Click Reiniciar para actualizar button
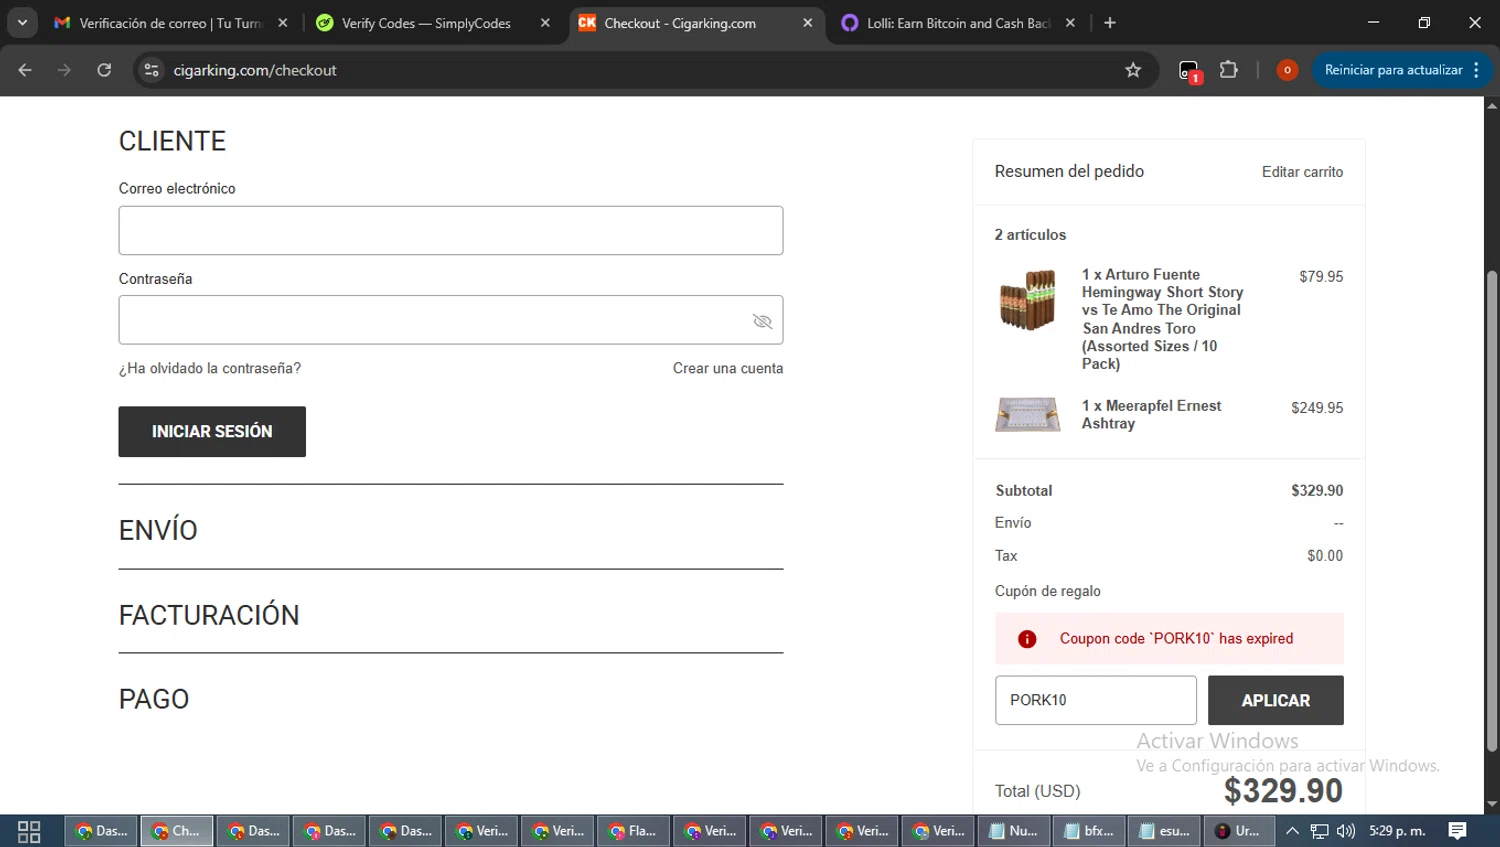Screen dimensions: 1500x847 pos(1393,70)
